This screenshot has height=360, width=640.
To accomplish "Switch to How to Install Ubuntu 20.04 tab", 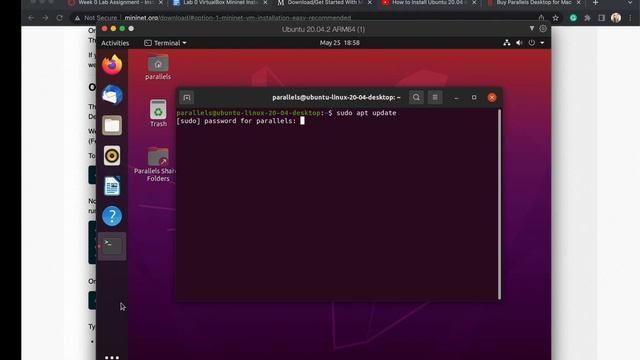I will [x=429, y=3].
